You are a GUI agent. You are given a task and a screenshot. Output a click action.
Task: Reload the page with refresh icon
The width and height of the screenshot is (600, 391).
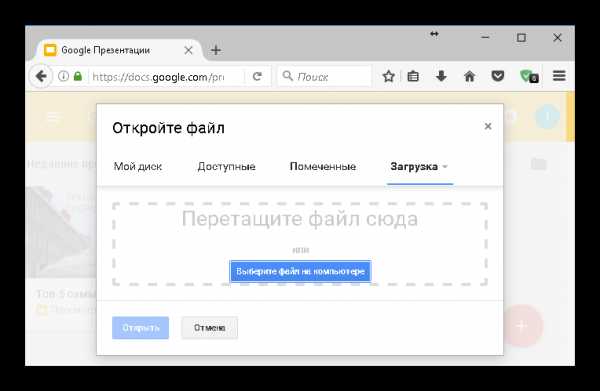click(x=257, y=77)
